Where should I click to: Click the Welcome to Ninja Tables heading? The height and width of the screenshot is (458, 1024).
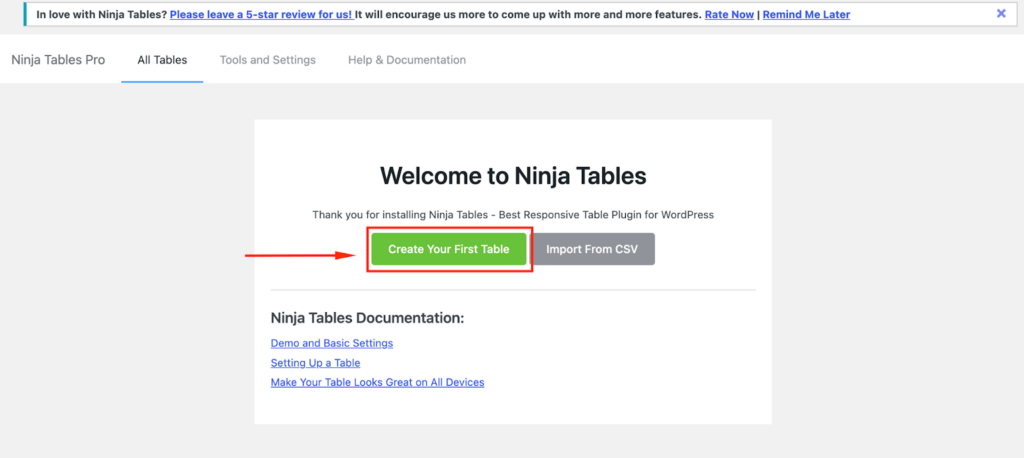(513, 176)
